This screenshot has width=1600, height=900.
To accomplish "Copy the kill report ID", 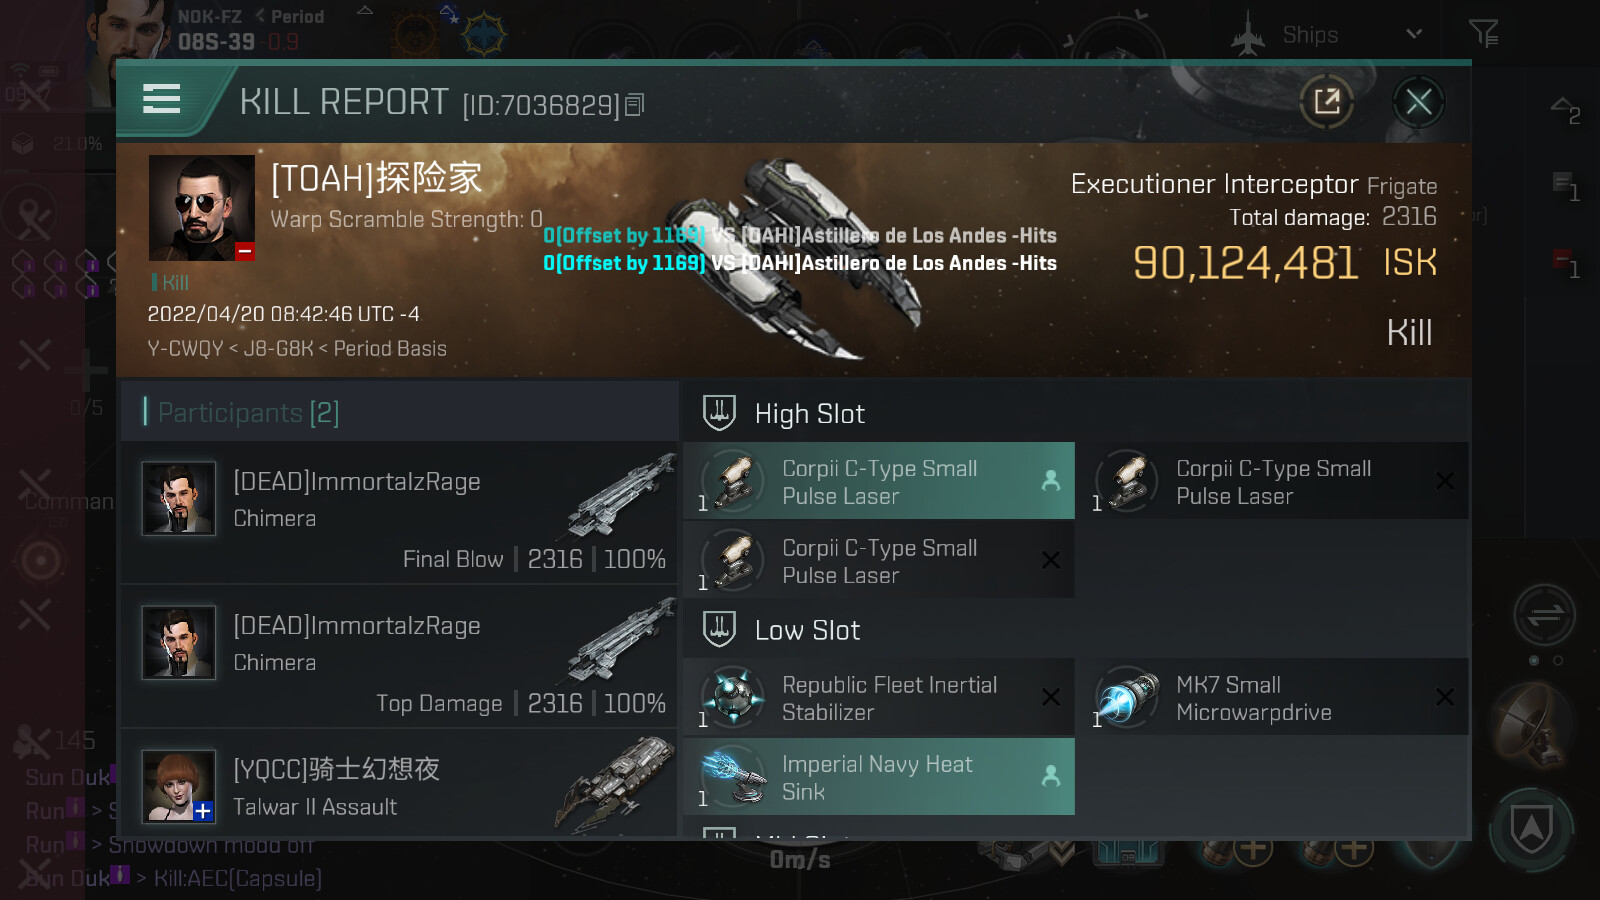I will (x=635, y=105).
